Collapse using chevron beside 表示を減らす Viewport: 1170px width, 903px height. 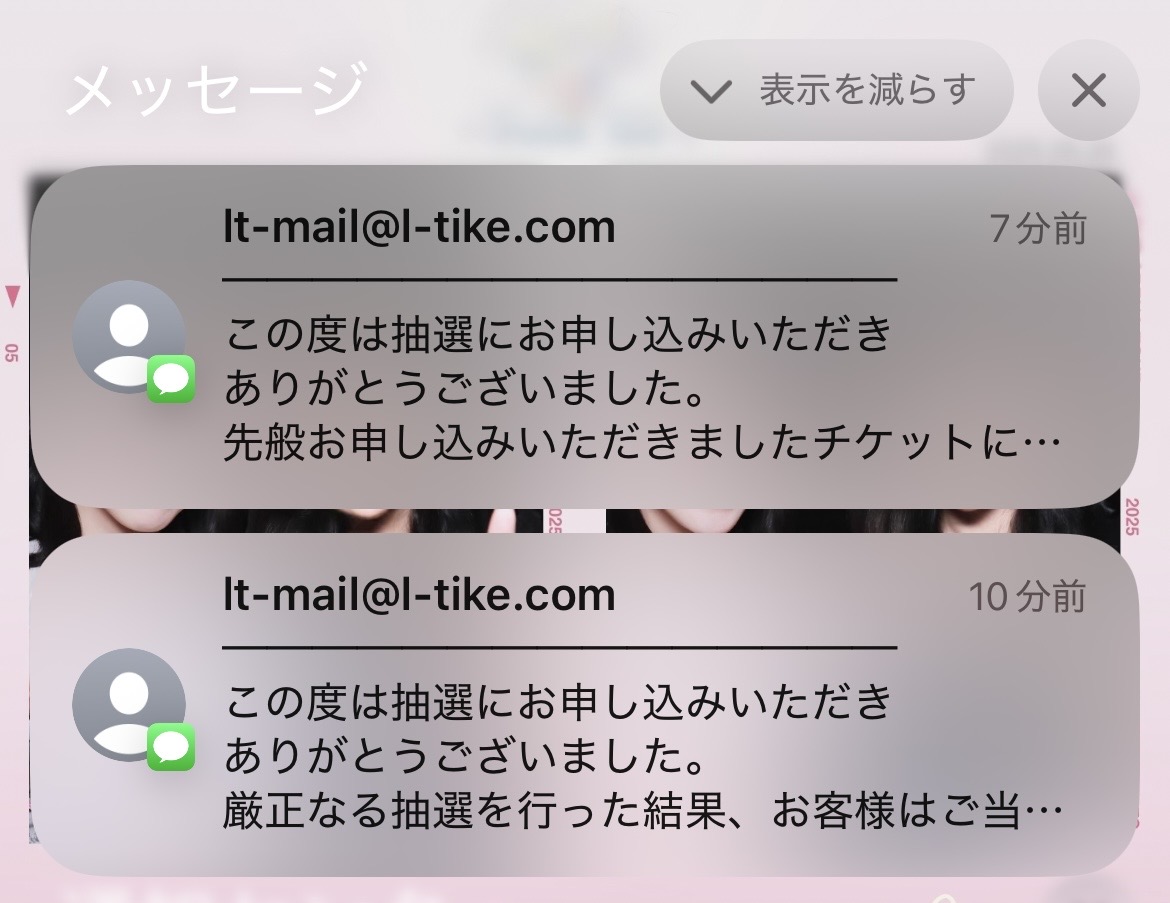[x=710, y=91]
